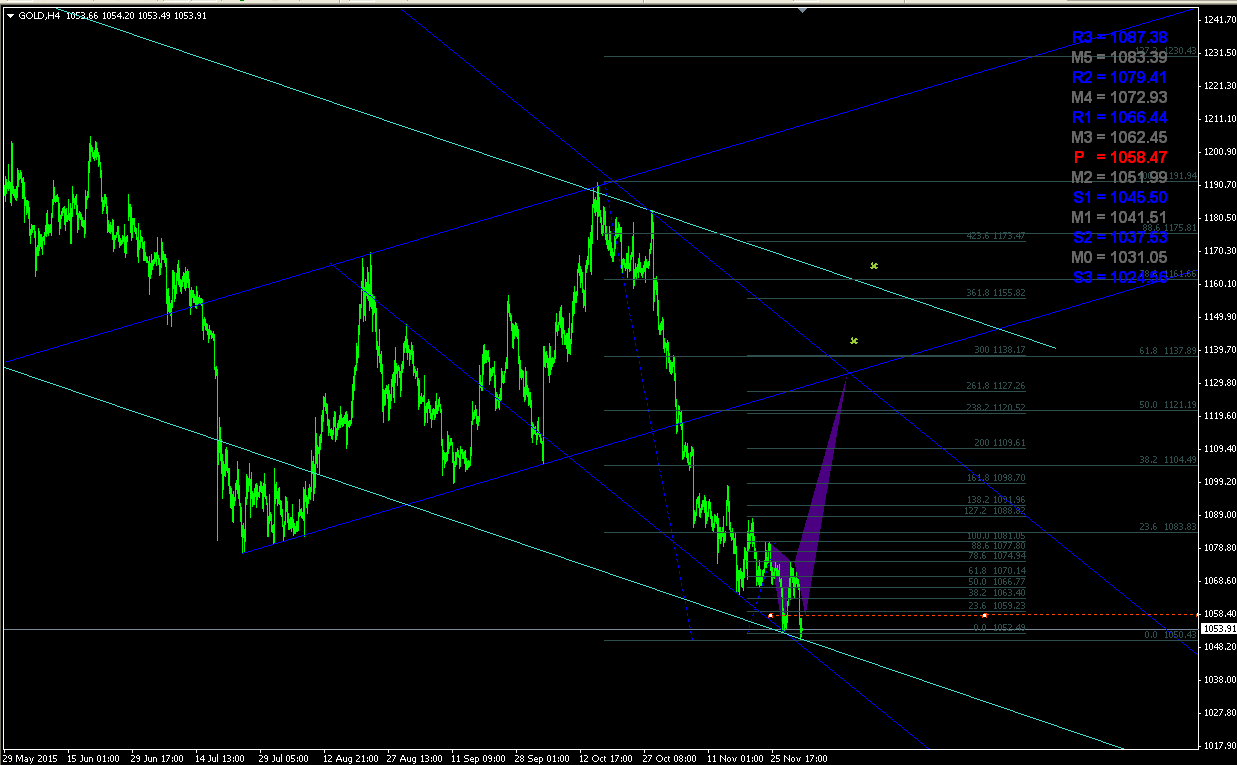
Task: Click the chart shift triangle on top edge
Action: pyautogui.click(x=801, y=10)
